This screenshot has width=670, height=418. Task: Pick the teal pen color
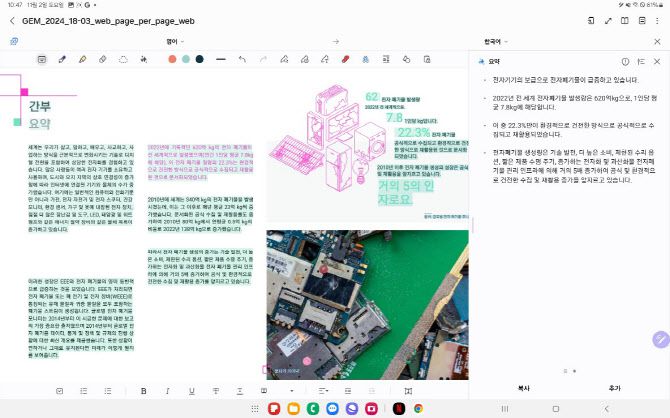pyautogui.click(x=186, y=59)
